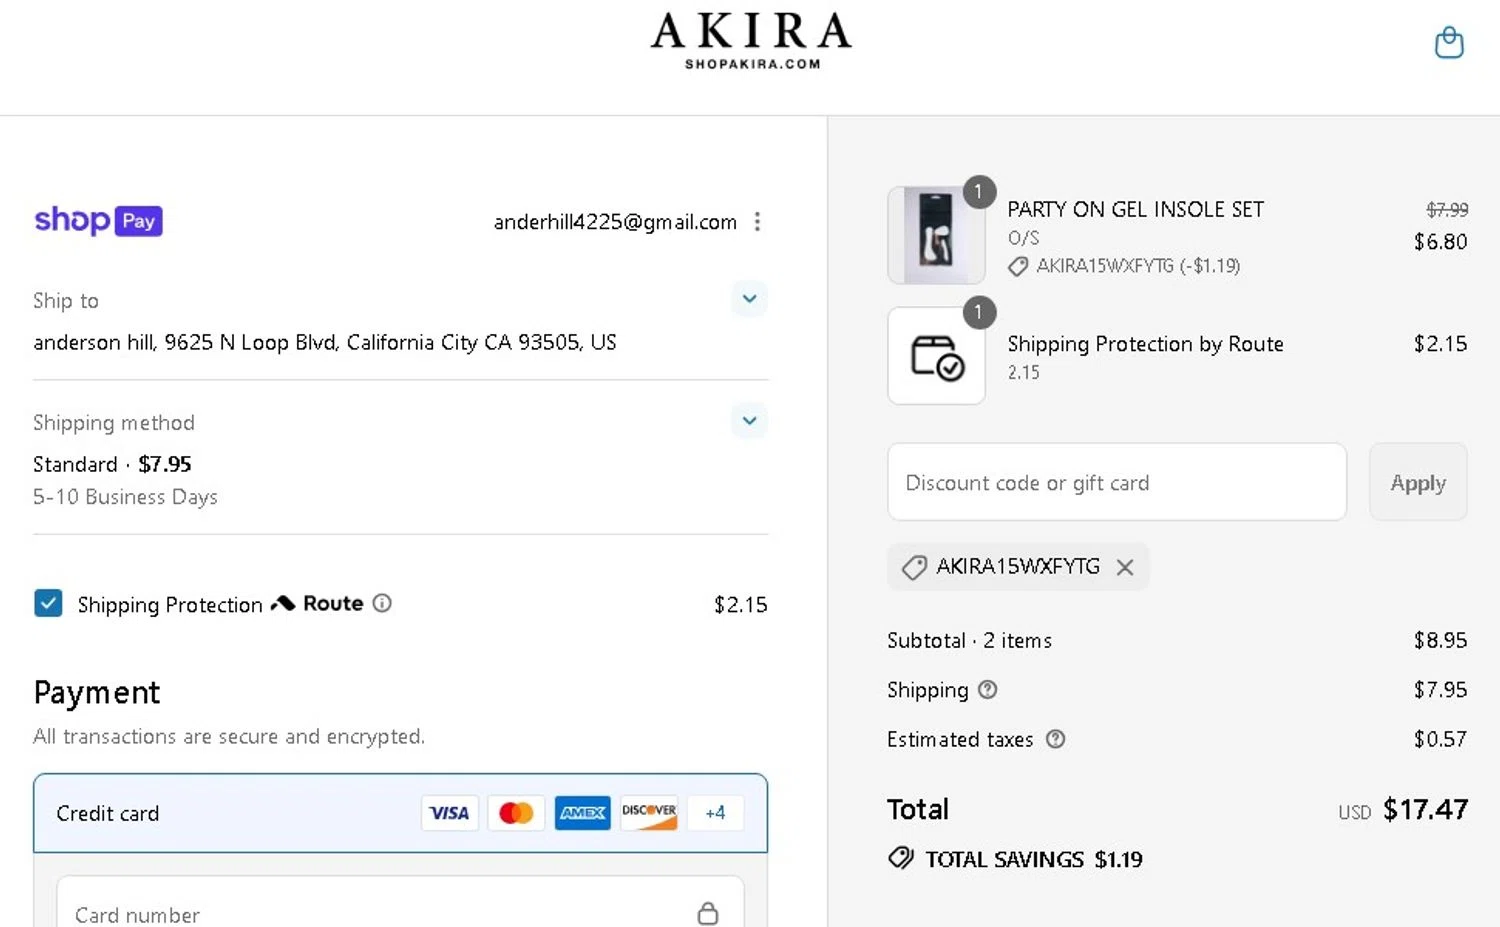Click the 'Standard · $7.95' shipping text
The image size is (1500, 927).
(112, 464)
